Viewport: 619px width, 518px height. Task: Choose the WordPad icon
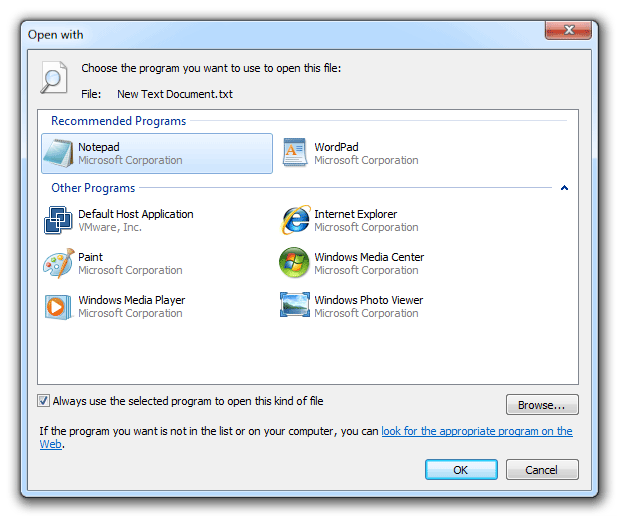click(x=295, y=152)
